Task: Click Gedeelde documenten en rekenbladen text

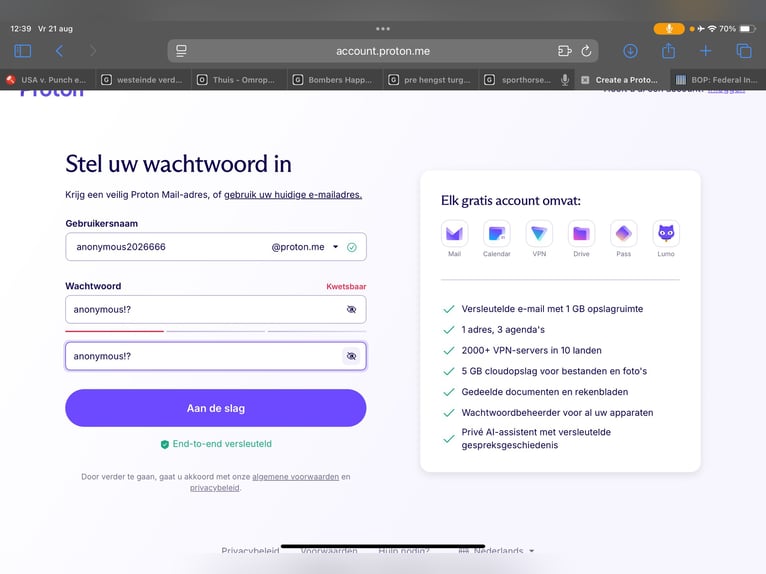Action: point(545,392)
